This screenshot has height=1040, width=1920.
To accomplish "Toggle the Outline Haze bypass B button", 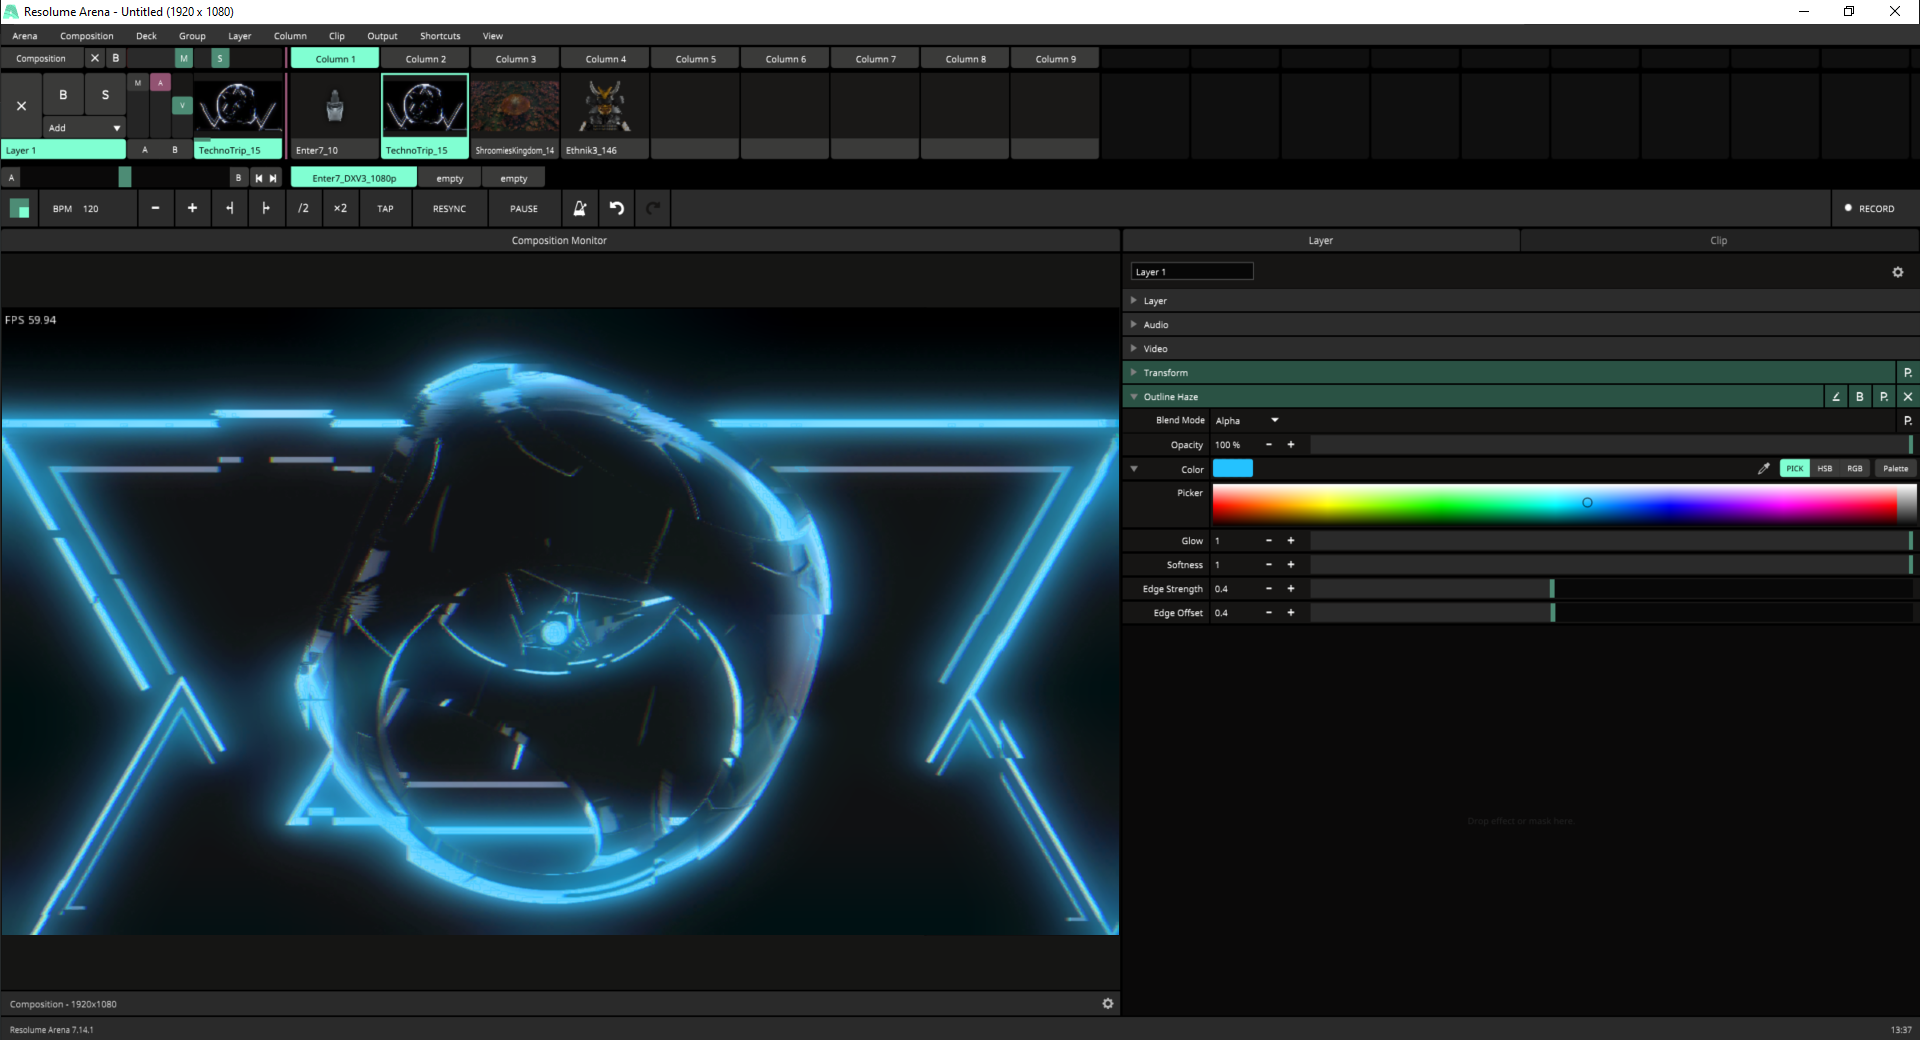I will pos(1859,397).
